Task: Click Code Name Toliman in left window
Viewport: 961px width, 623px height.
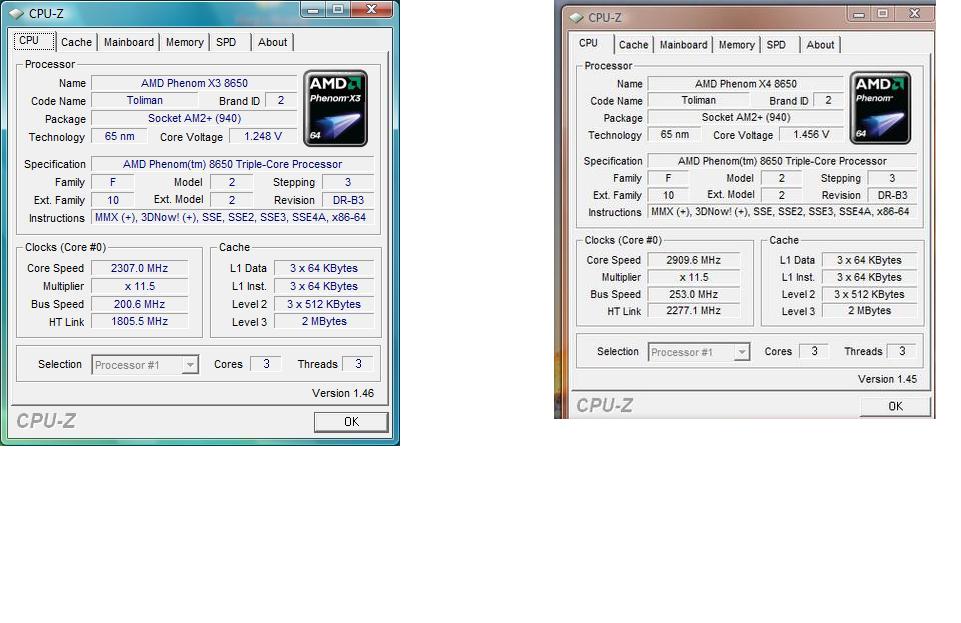Action: (145, 100)
